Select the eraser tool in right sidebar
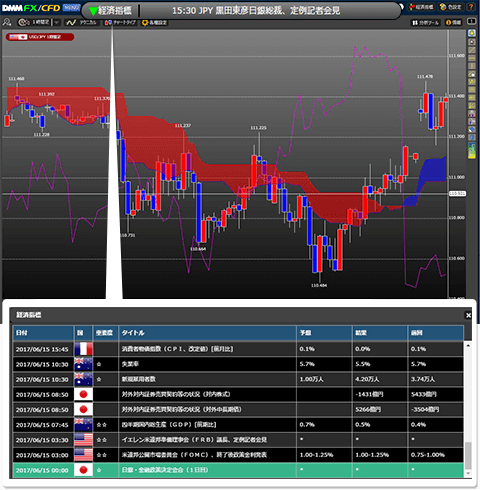Screen dimensions: 480x490 pyautogui.click(x=472, y=129)
